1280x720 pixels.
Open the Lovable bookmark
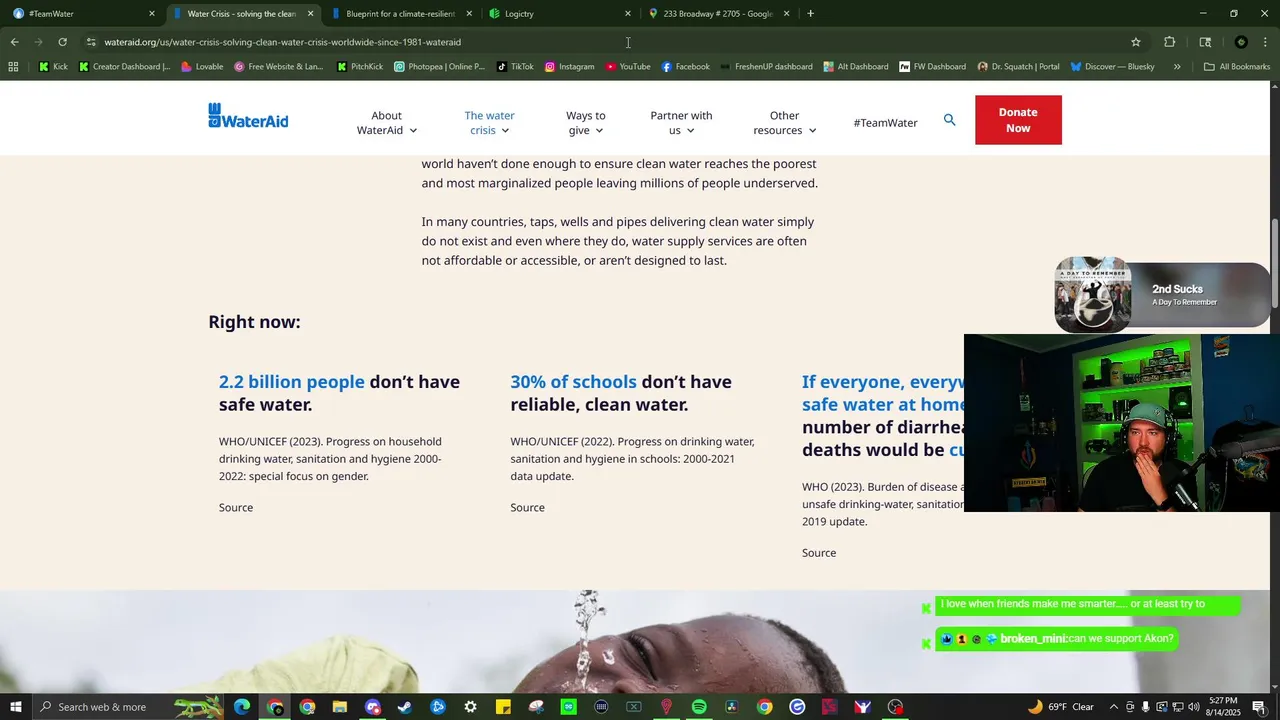[x=202, y=67]
